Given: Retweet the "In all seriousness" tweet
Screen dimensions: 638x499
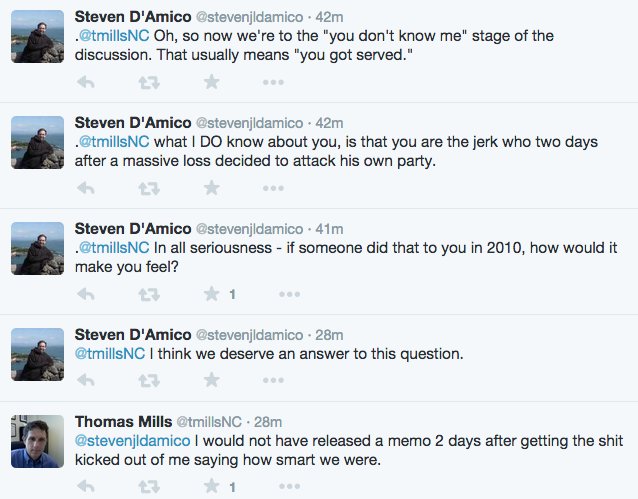Looking at the screenshot, I should point(149,294).
